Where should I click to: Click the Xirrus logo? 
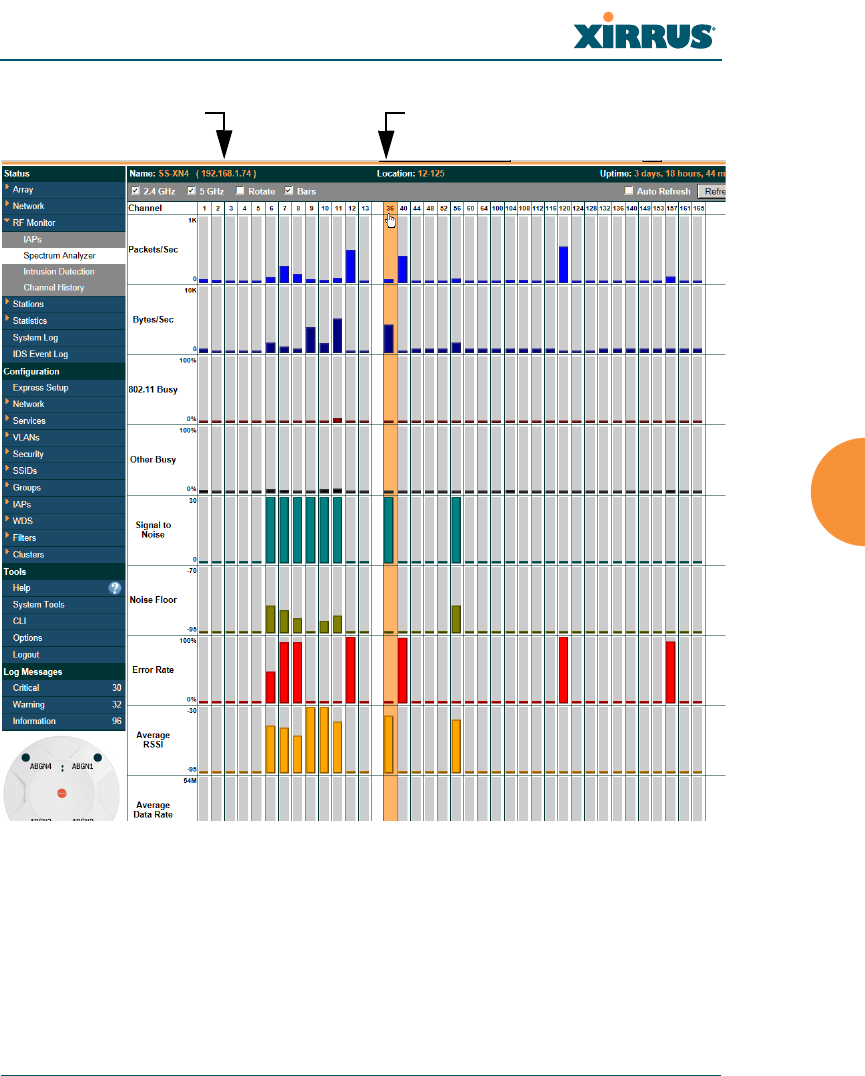tap(644, 33)
